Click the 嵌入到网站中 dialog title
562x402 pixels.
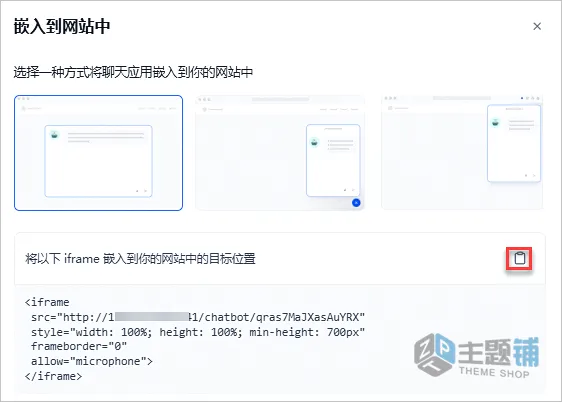pyautogui.click(x=62, y=27)
